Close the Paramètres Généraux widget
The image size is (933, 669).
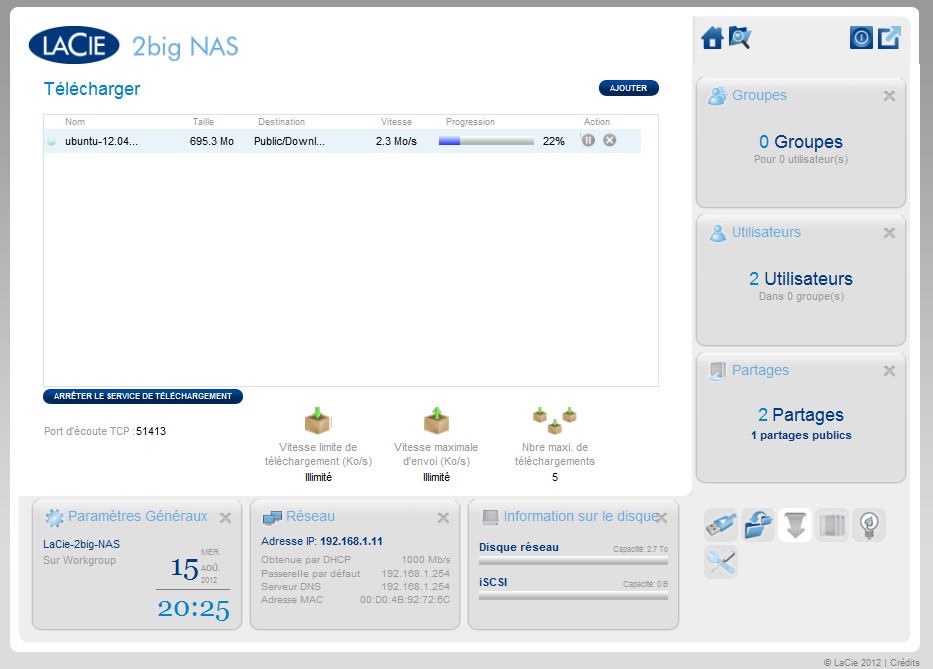pos(225,518)
